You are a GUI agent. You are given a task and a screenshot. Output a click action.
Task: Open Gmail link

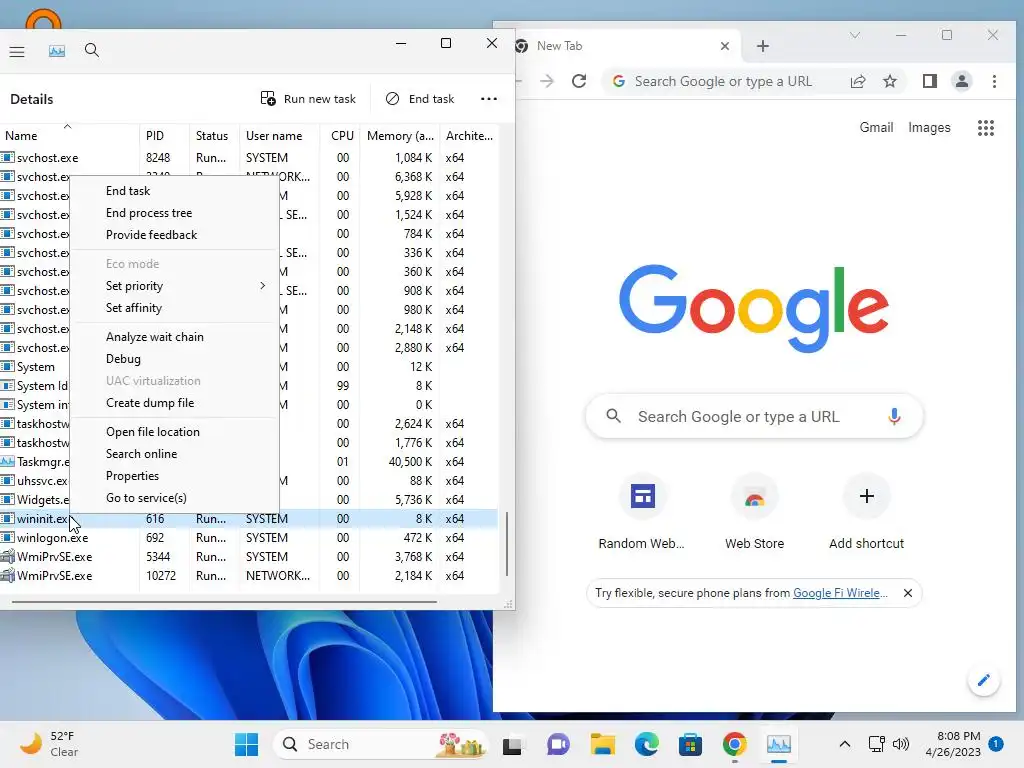(x=876, y=127)
